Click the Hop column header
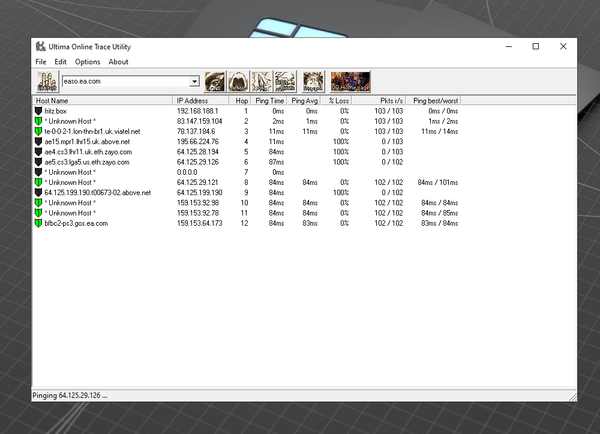Viewport: 600px width, 434px height. [240, 101]
